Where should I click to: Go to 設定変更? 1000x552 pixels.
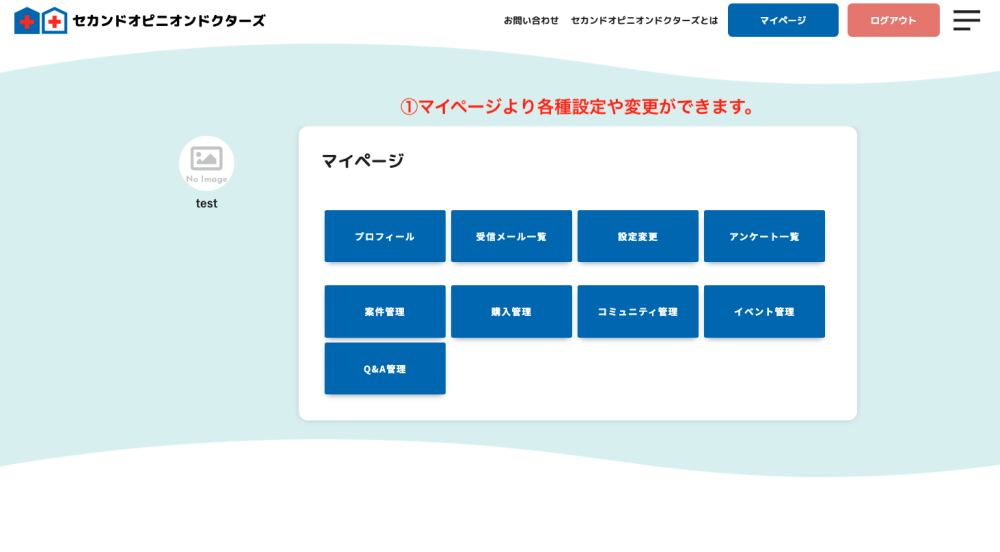pyautogui.click(x=638, y=236)
